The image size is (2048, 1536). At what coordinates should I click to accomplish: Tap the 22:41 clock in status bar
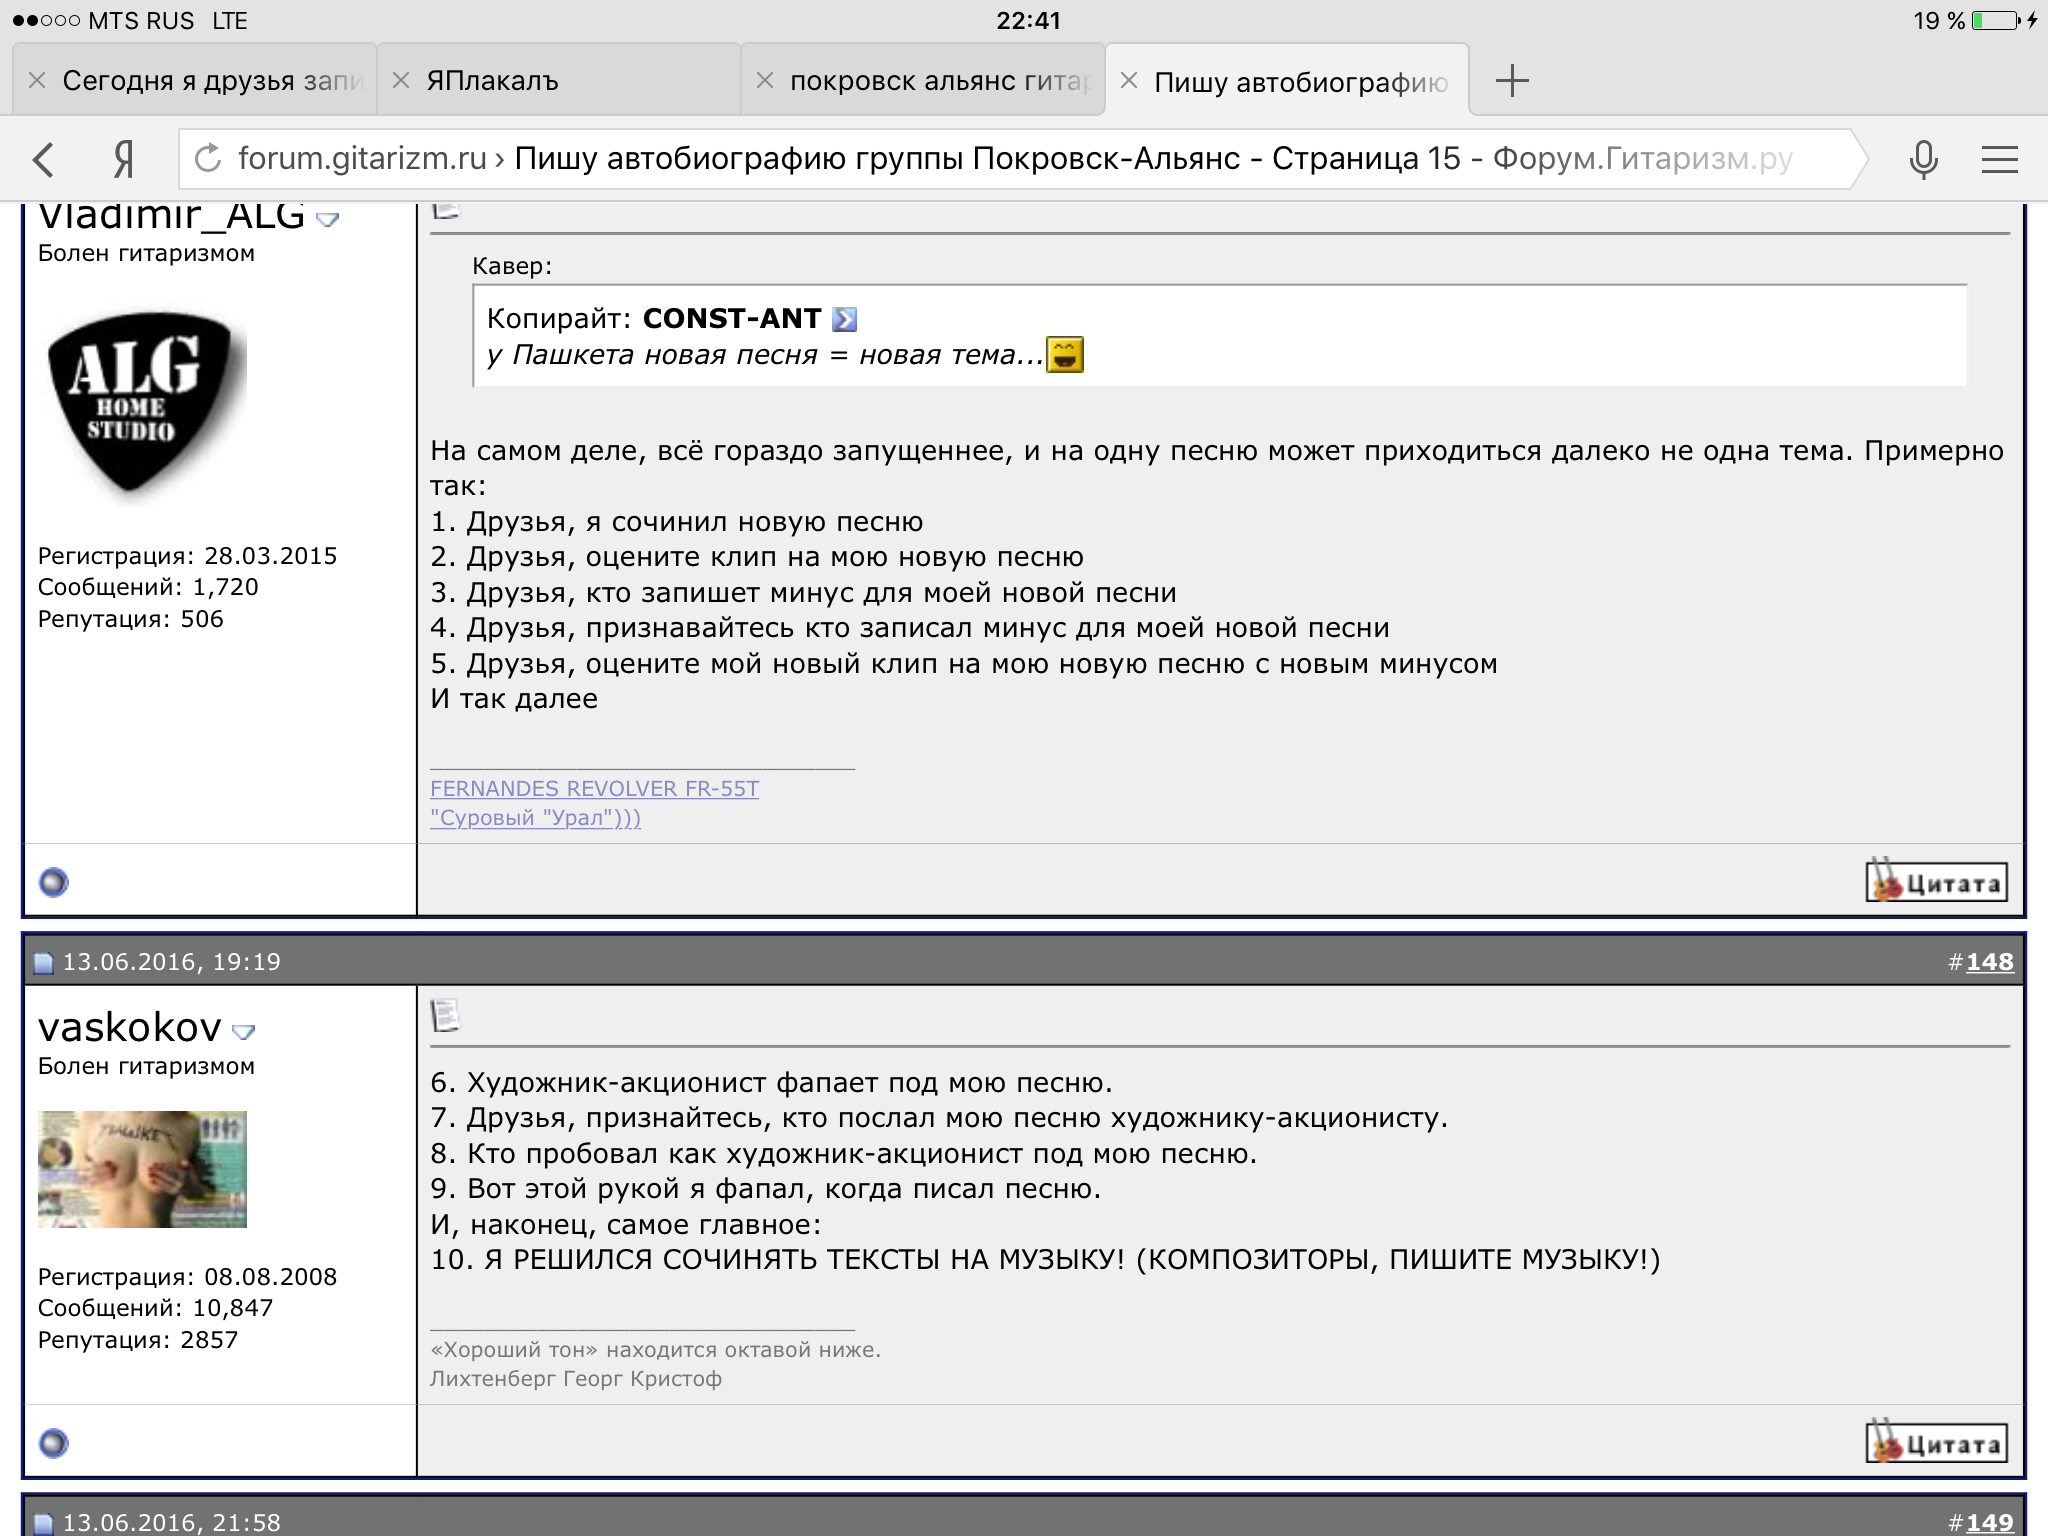[x=1028, y=20]
